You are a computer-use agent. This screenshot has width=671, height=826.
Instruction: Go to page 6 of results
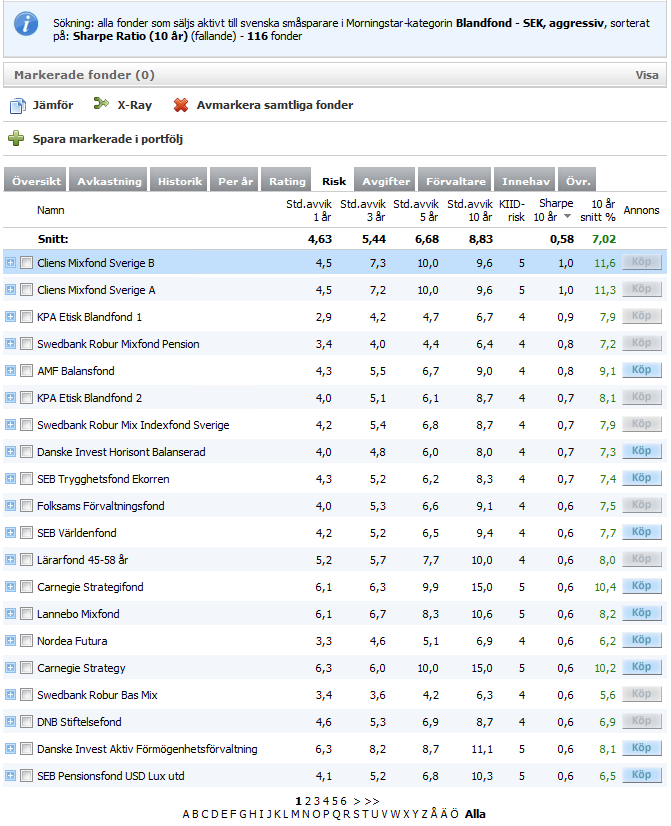pyautogui.click(x=343, y=801)
